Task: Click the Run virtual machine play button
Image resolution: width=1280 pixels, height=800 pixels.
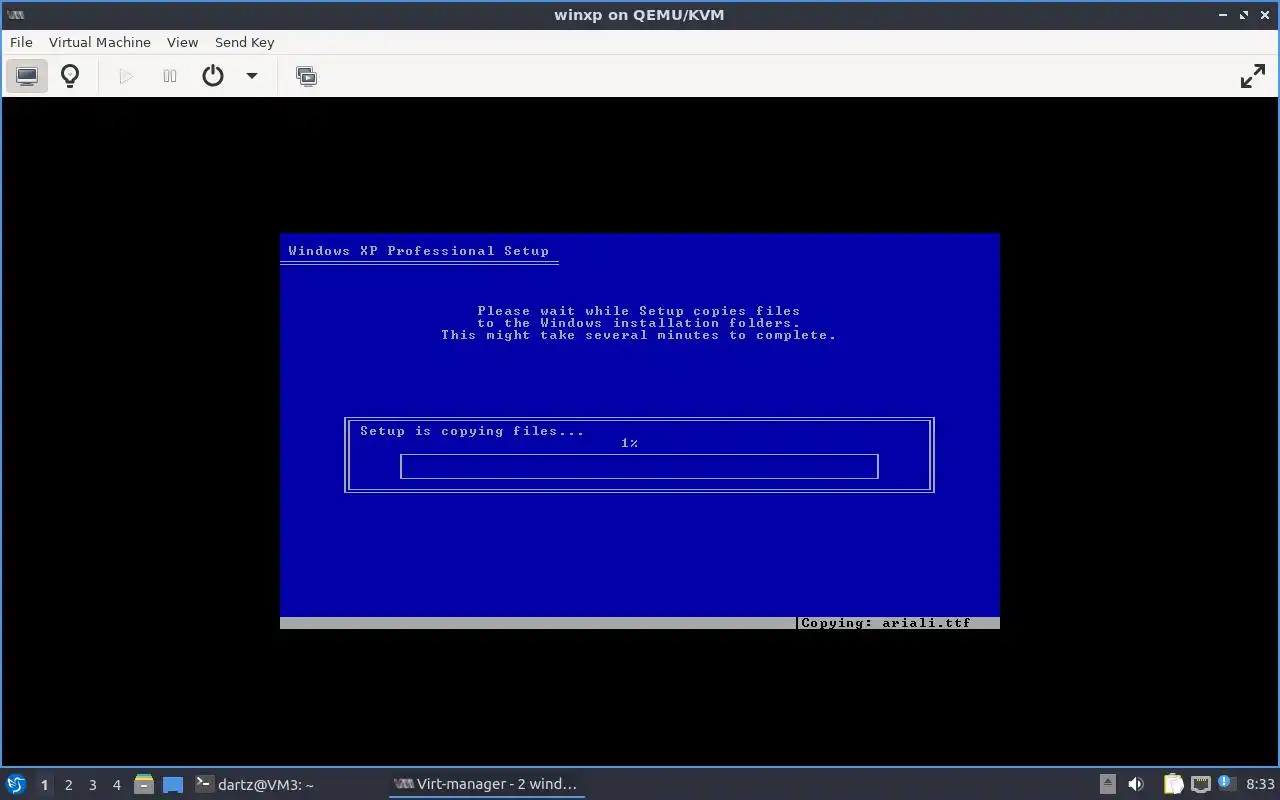Action: (126, 76)
